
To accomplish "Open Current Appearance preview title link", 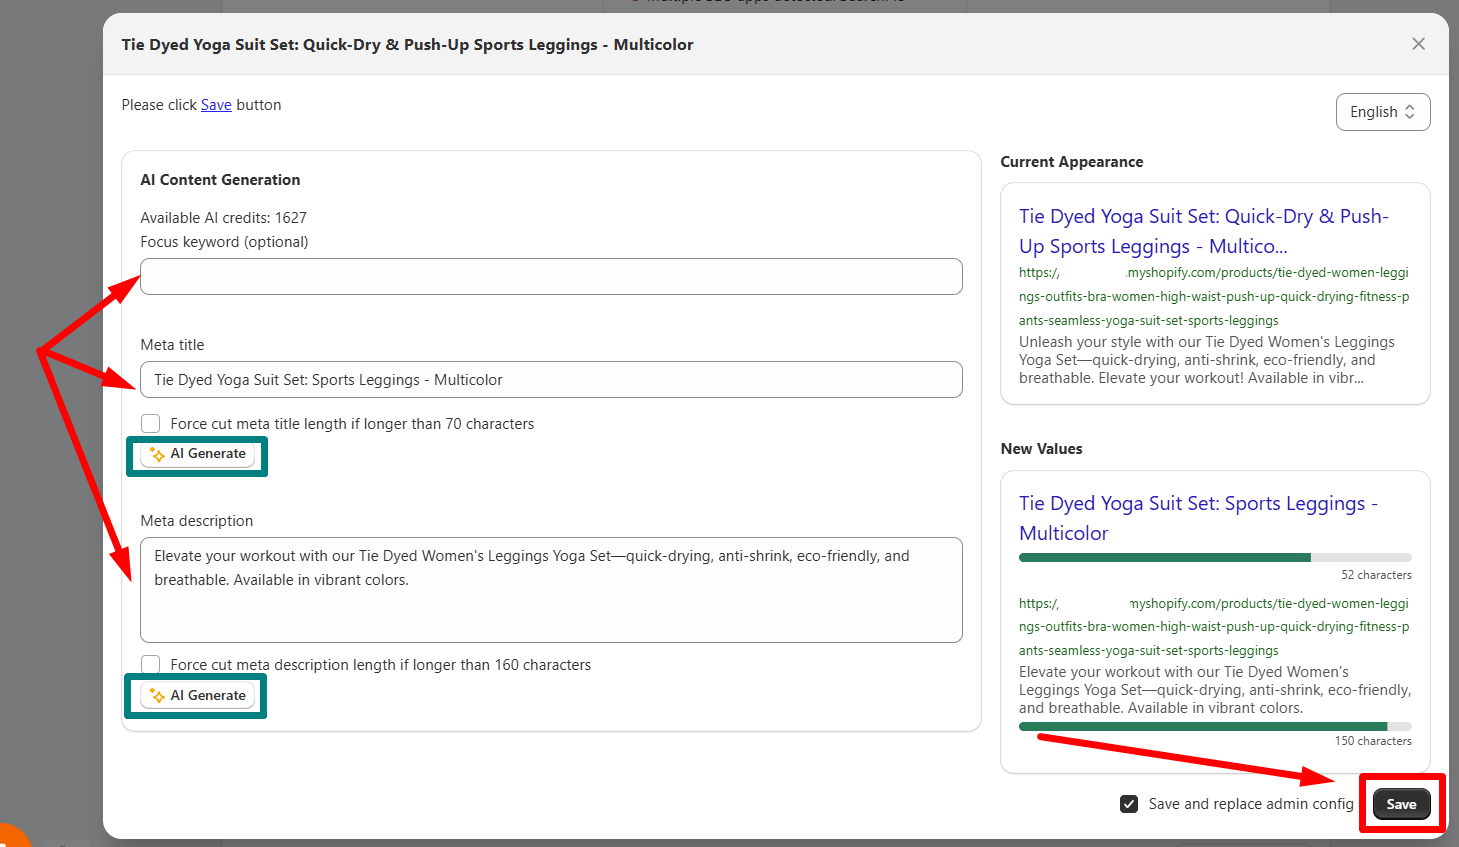I will click(x=1203, y=231).
